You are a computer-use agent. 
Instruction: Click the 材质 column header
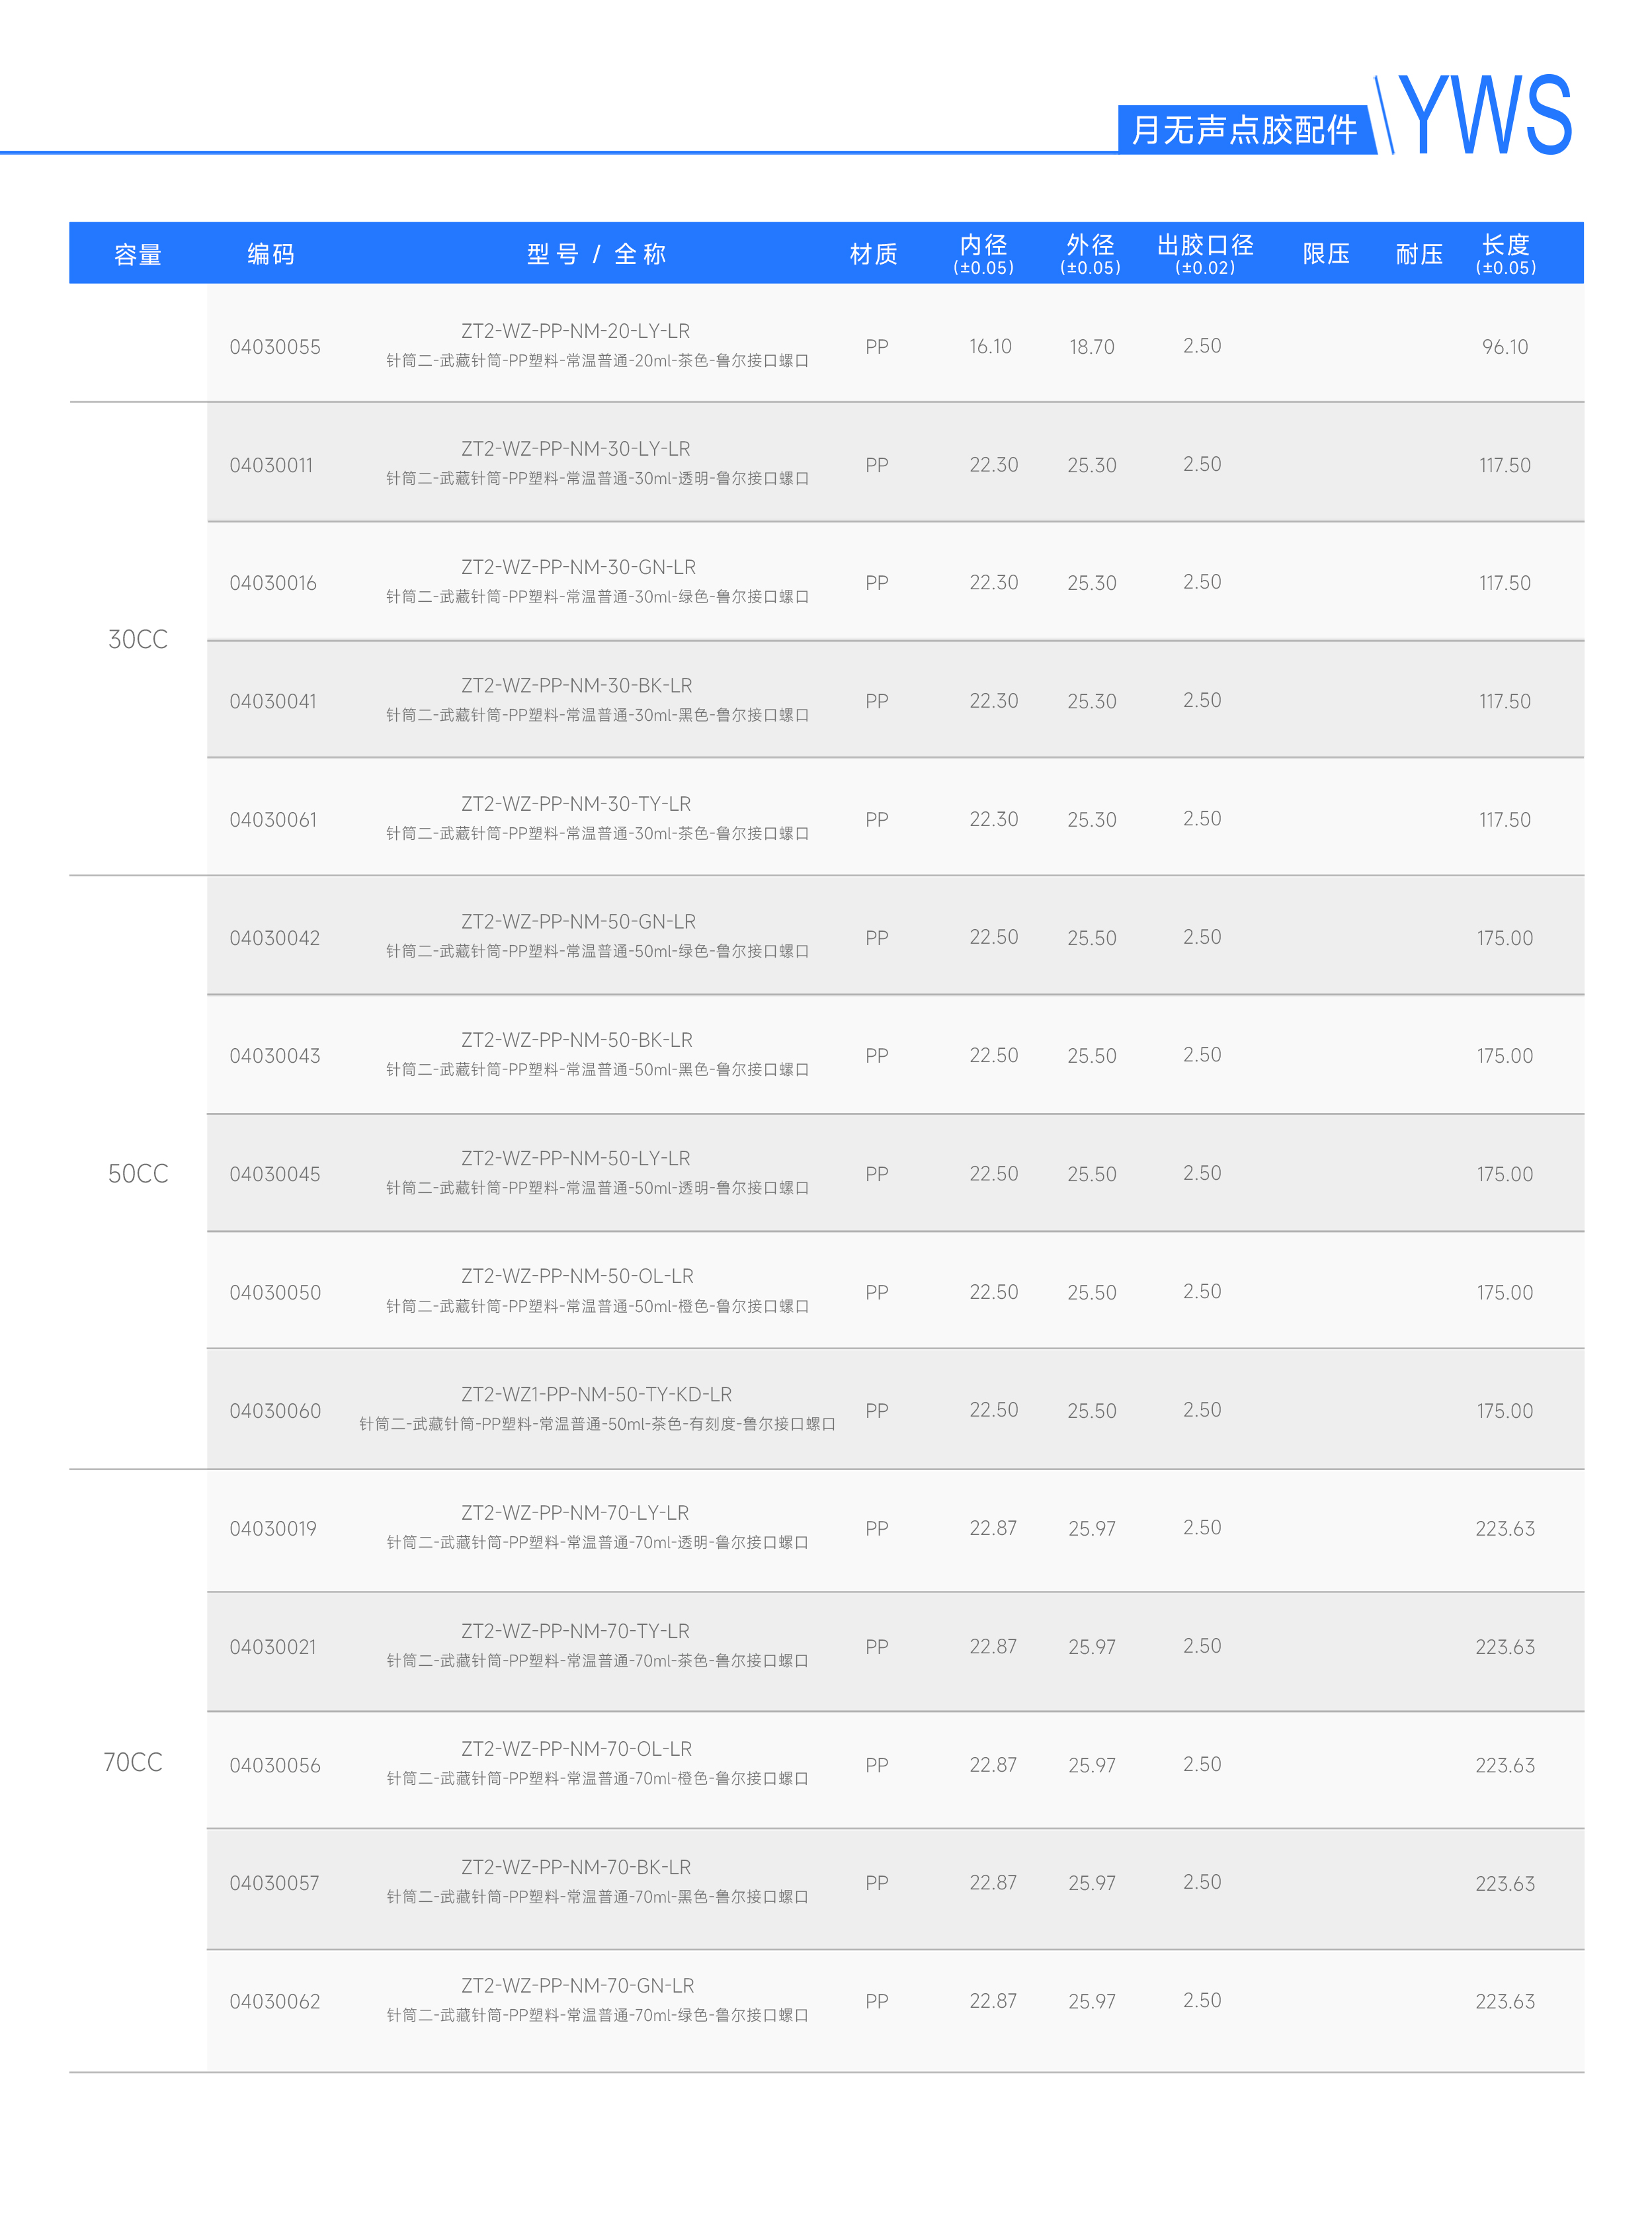click(x=873, y=254)
